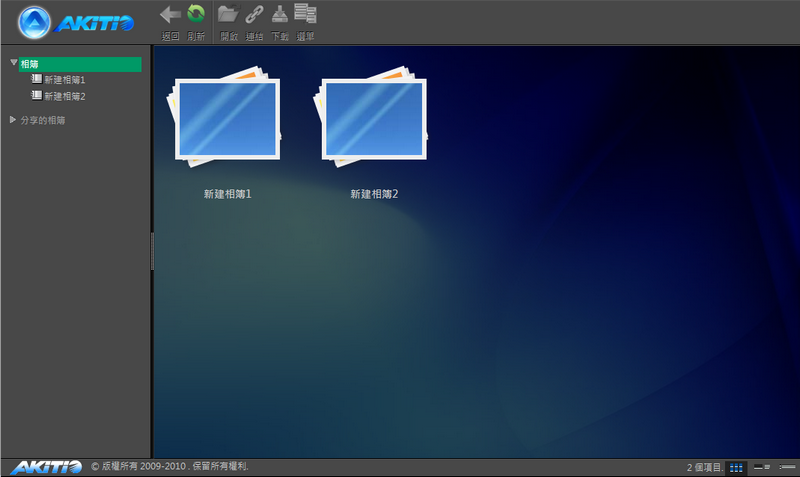Click the 下載 (Download) icon

280,15
